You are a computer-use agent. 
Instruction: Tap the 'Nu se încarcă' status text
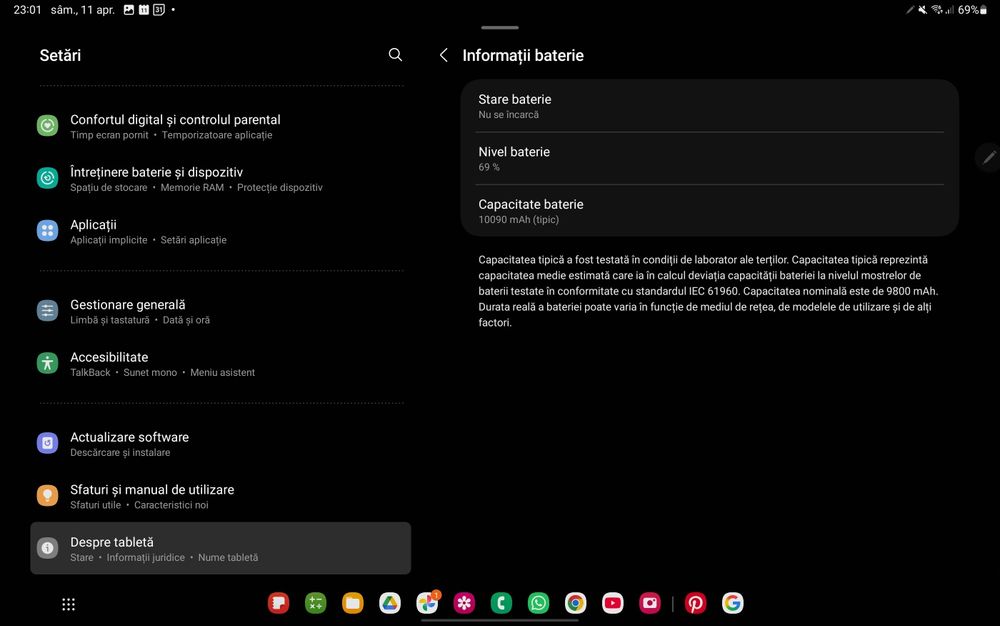pos(508,115)
